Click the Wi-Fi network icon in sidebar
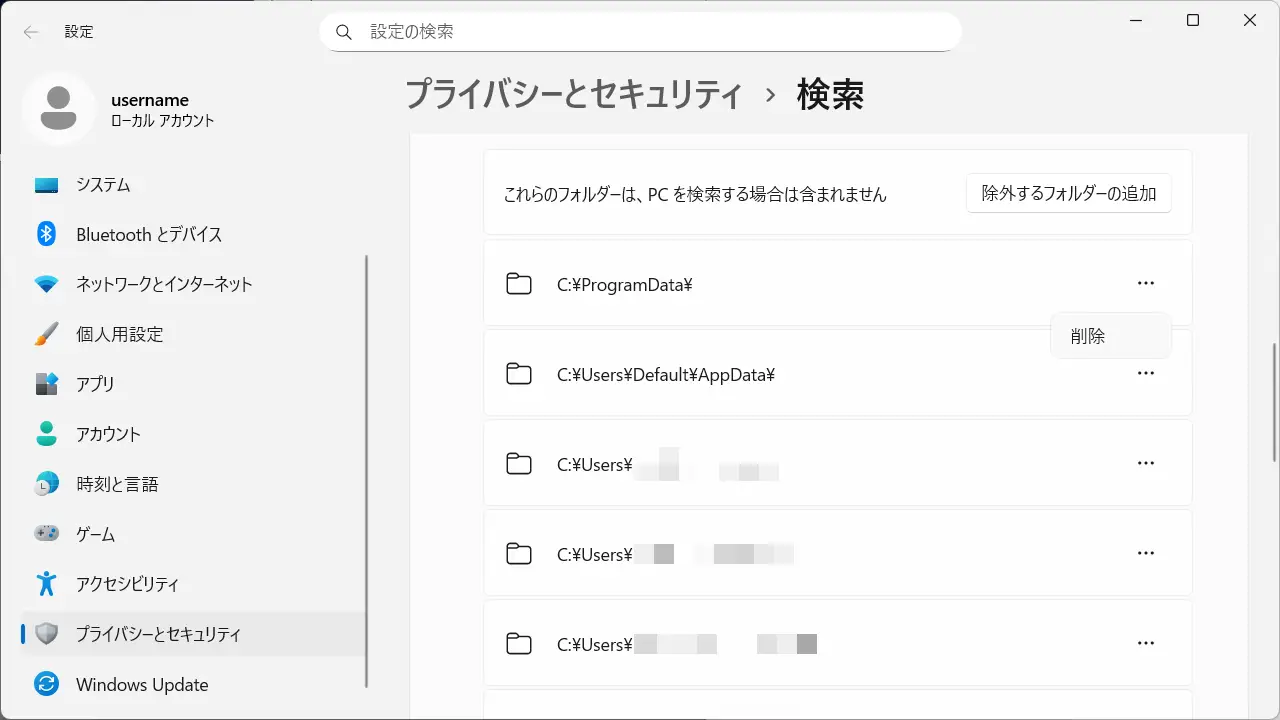 pyautogui.click(x=47, y=284)
